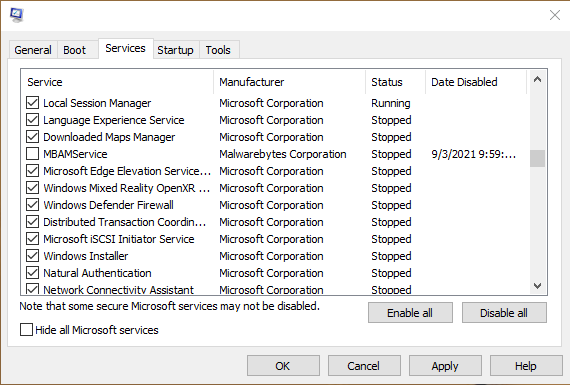This screenshot has width=570, height=385.
Task: Toggle Language Experience Service checkbox
Action: tap(32, 120)
